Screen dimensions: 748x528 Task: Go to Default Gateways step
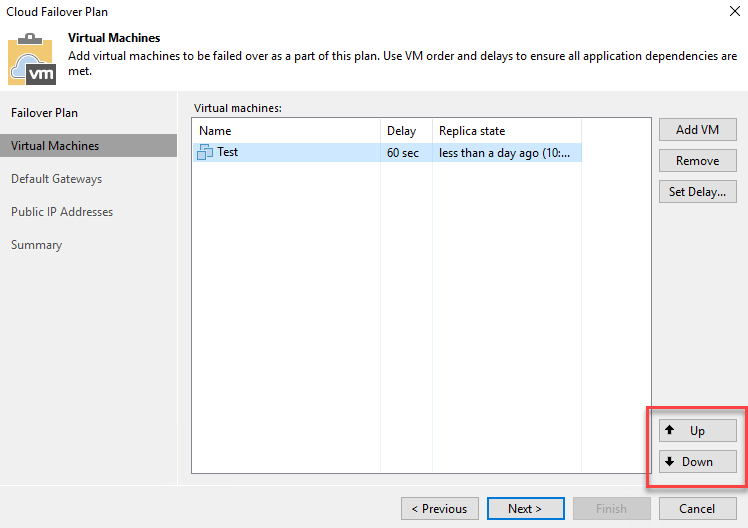pos(56,179)
